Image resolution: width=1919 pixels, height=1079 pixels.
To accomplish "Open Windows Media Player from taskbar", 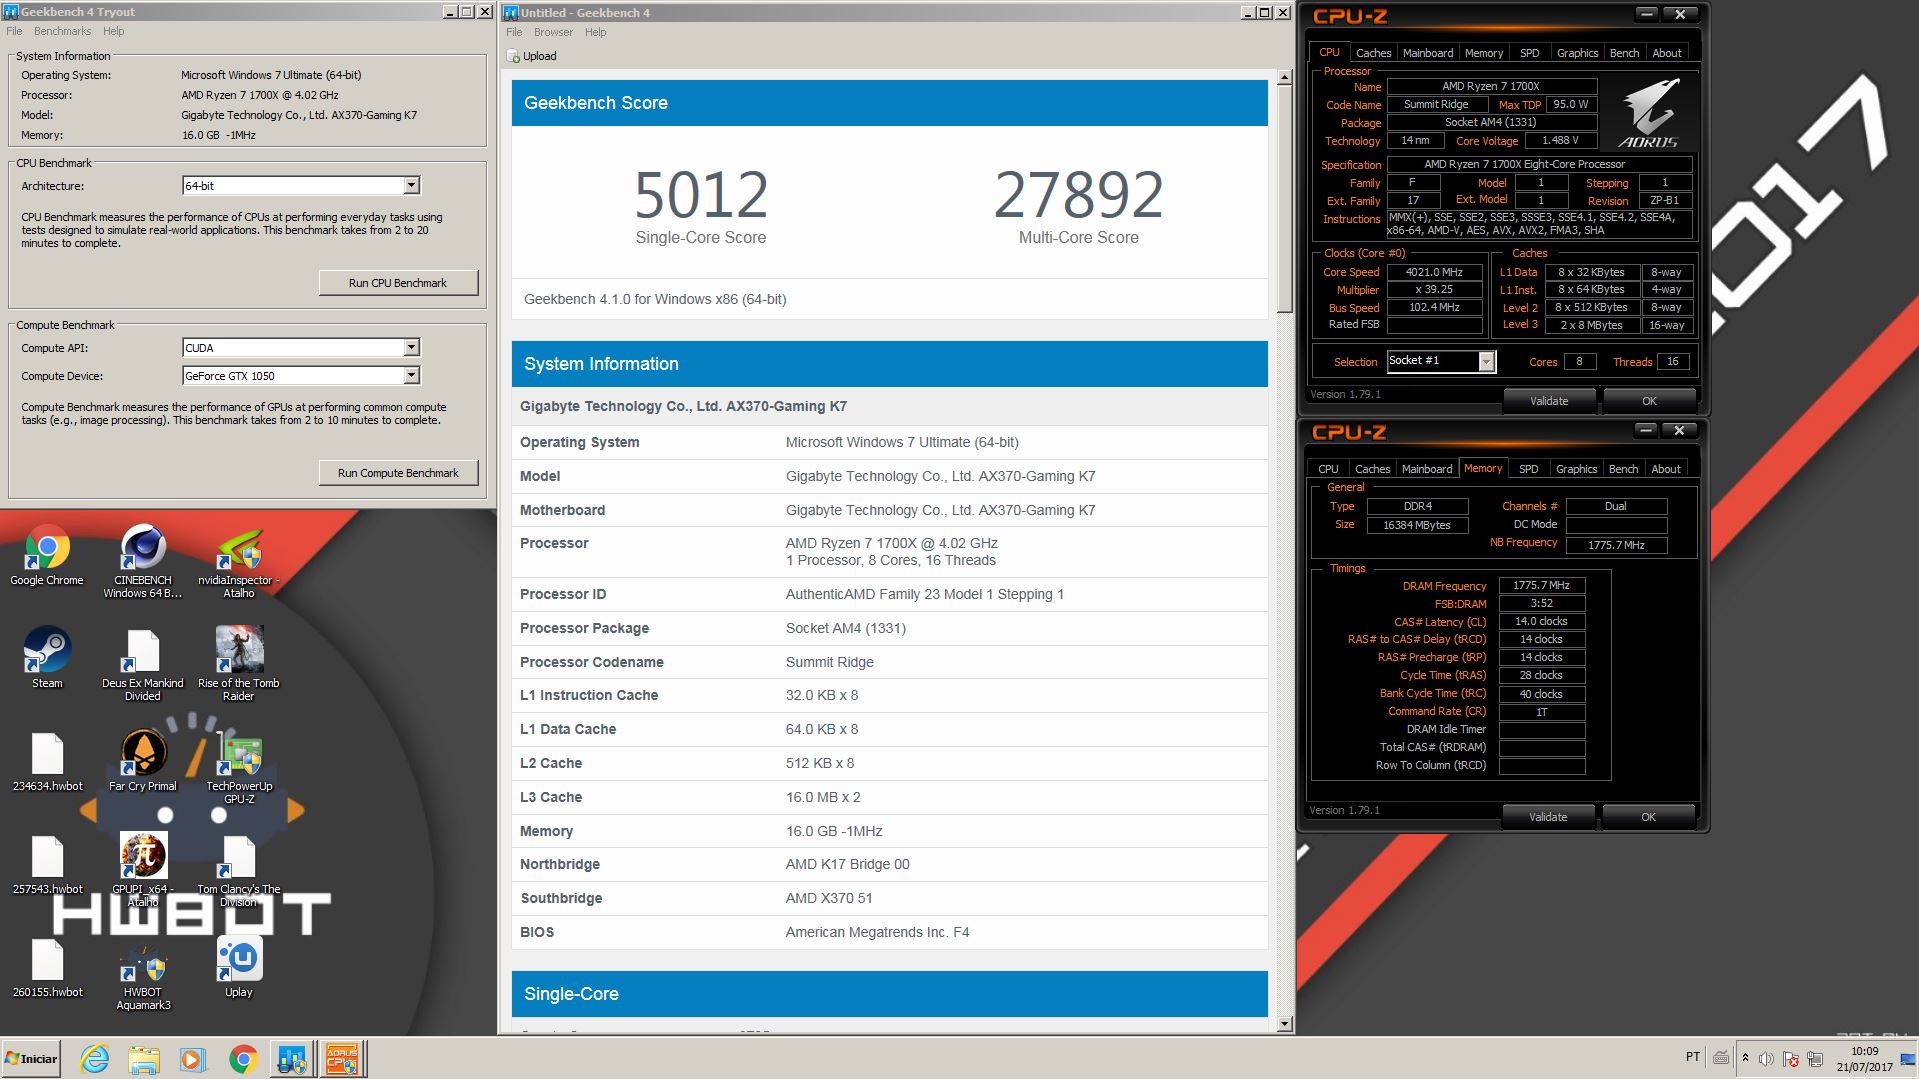I will [x=193, y=1059].
